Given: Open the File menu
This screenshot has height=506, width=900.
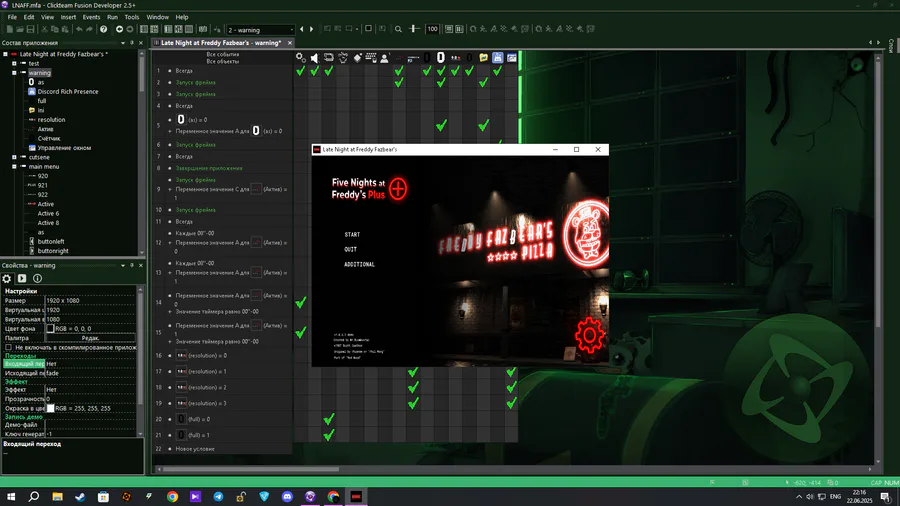Looking at the screenshot, I should tap(12, 17).
